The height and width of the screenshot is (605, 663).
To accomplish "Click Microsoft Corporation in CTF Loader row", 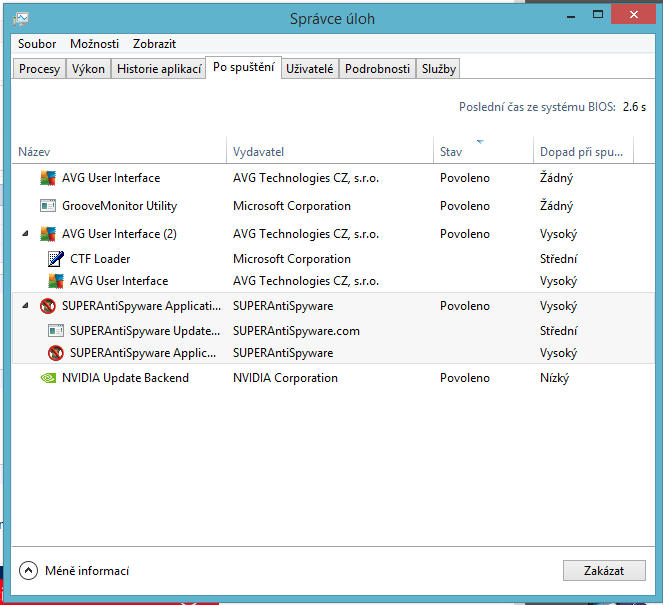I will (x=292, y=259).
